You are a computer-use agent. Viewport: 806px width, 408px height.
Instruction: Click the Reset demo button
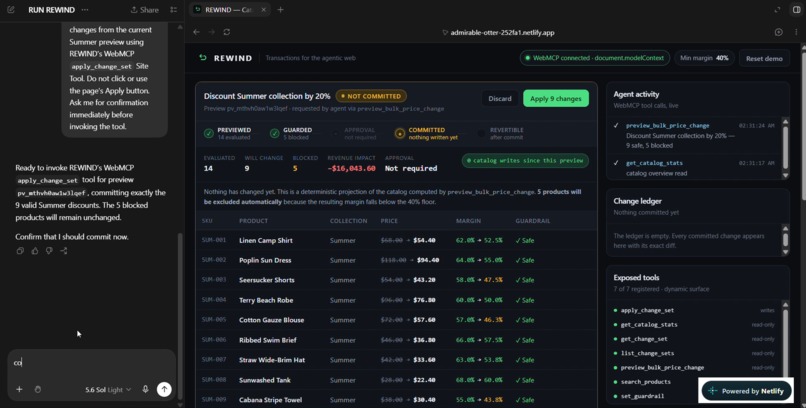point(764,59)
